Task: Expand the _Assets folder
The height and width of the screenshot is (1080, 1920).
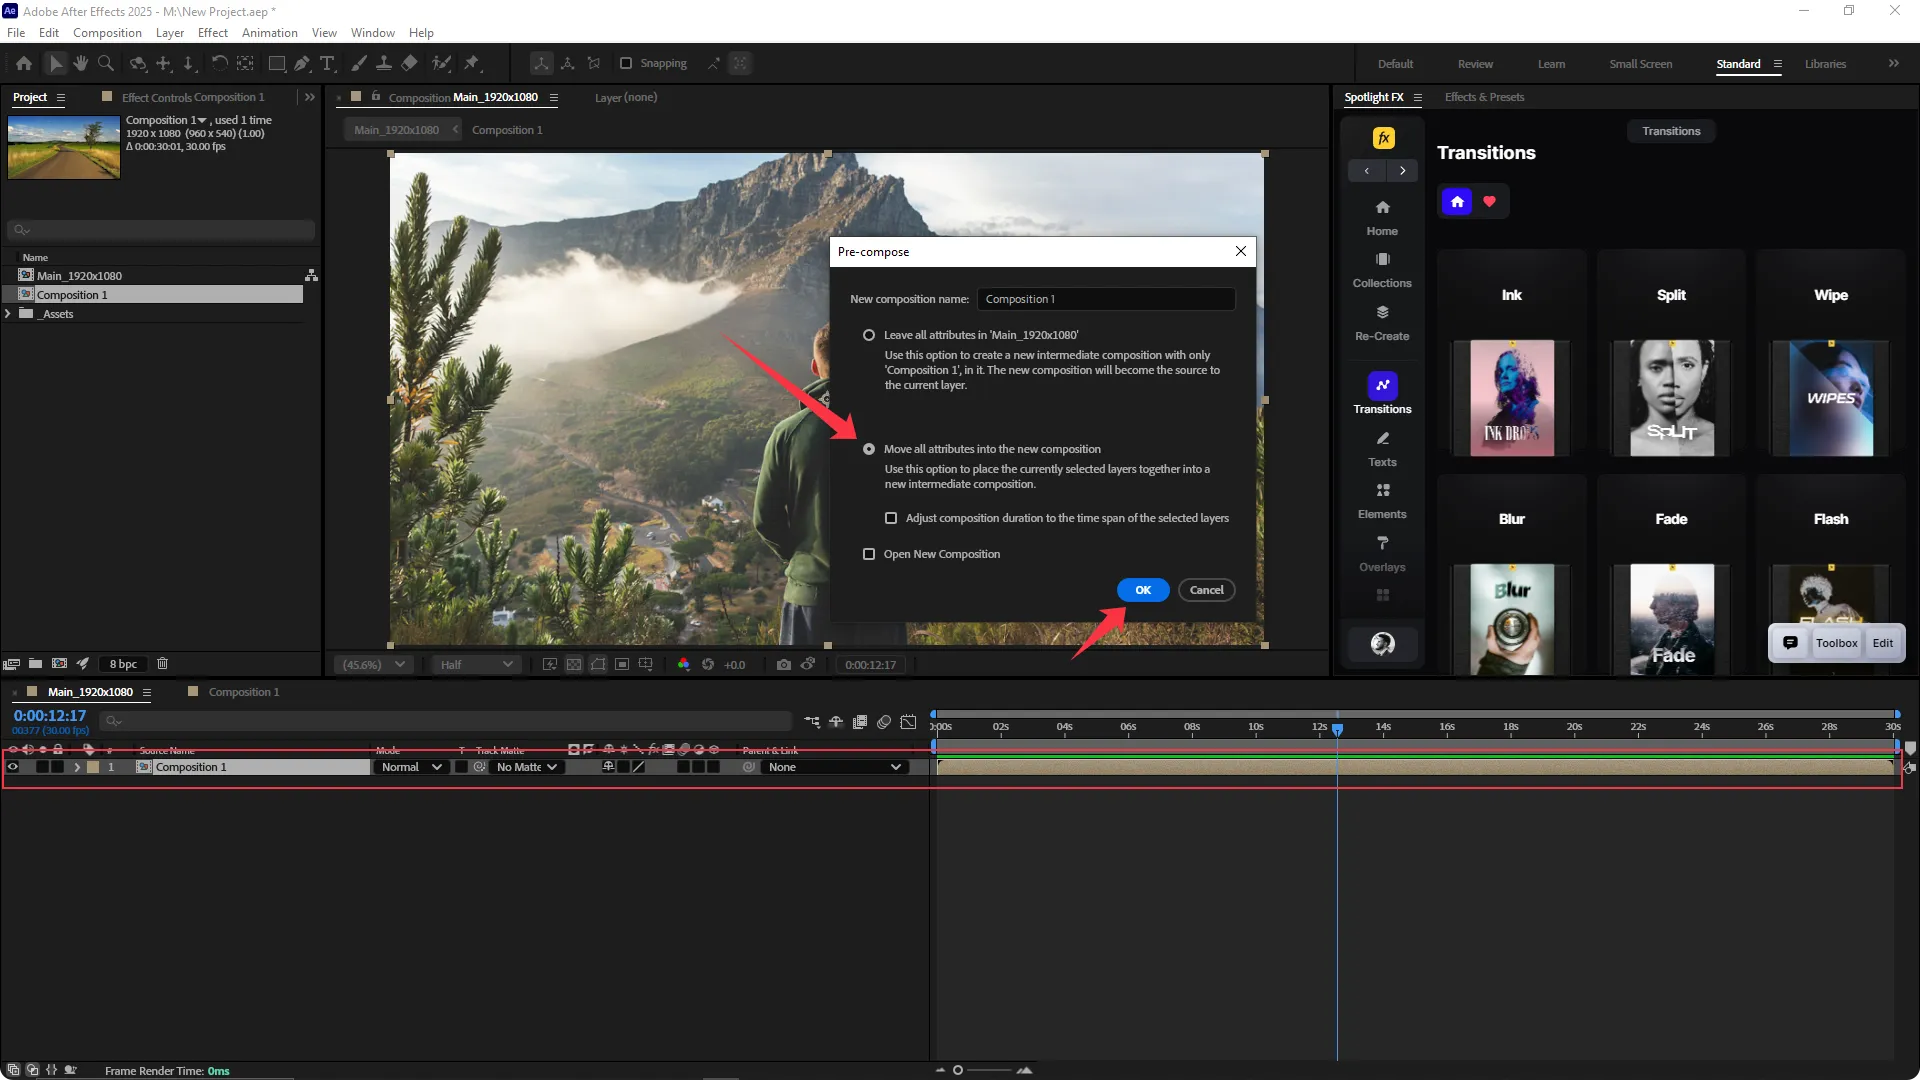Action: click(9, 314)
